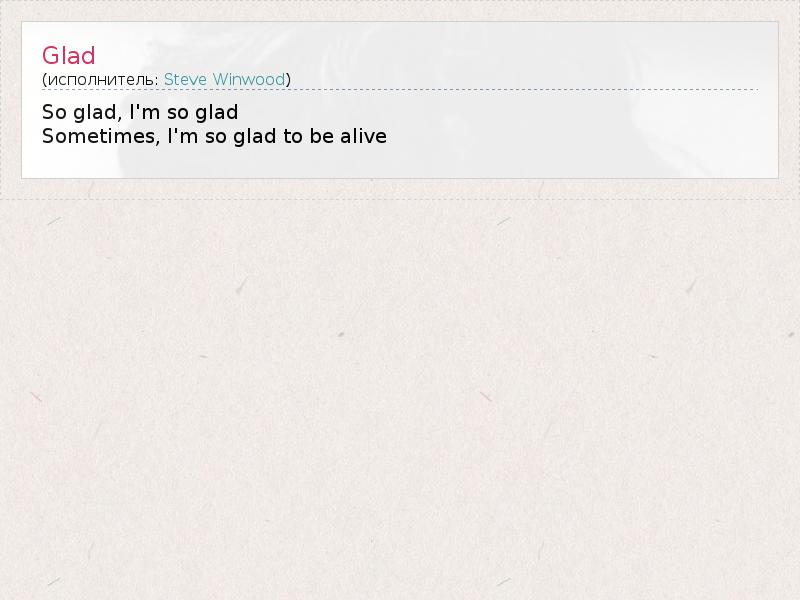The width and height of the screenshot is (800, 600).
Task: Click the word "Steve" in the artist name
Action: (185, 80)
